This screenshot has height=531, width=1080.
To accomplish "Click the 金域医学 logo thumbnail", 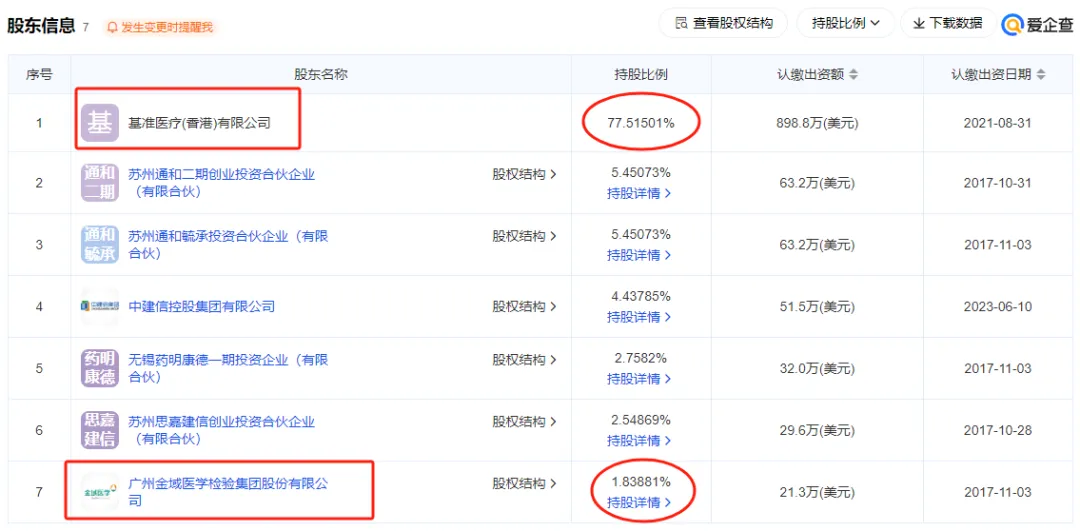I will point(100,492).
